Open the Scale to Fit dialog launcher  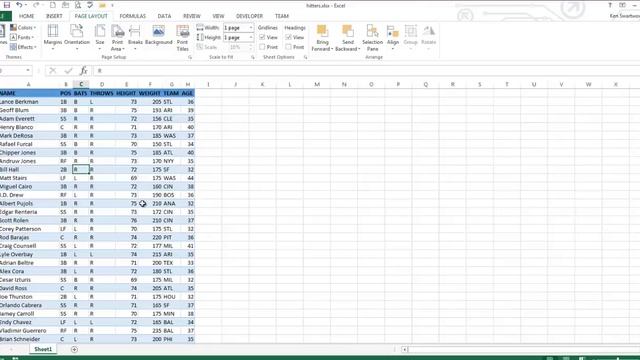(x=253, y=58)
